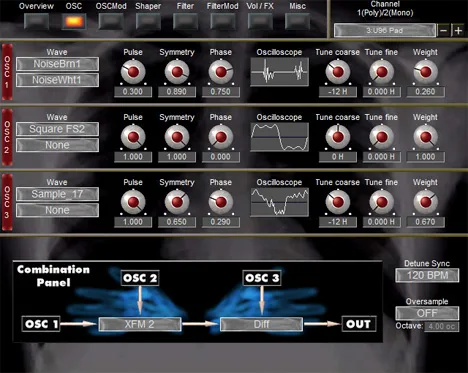Click the plus button next to channel preset
Viewport: 468px width, 373px height.
(458, 31)
